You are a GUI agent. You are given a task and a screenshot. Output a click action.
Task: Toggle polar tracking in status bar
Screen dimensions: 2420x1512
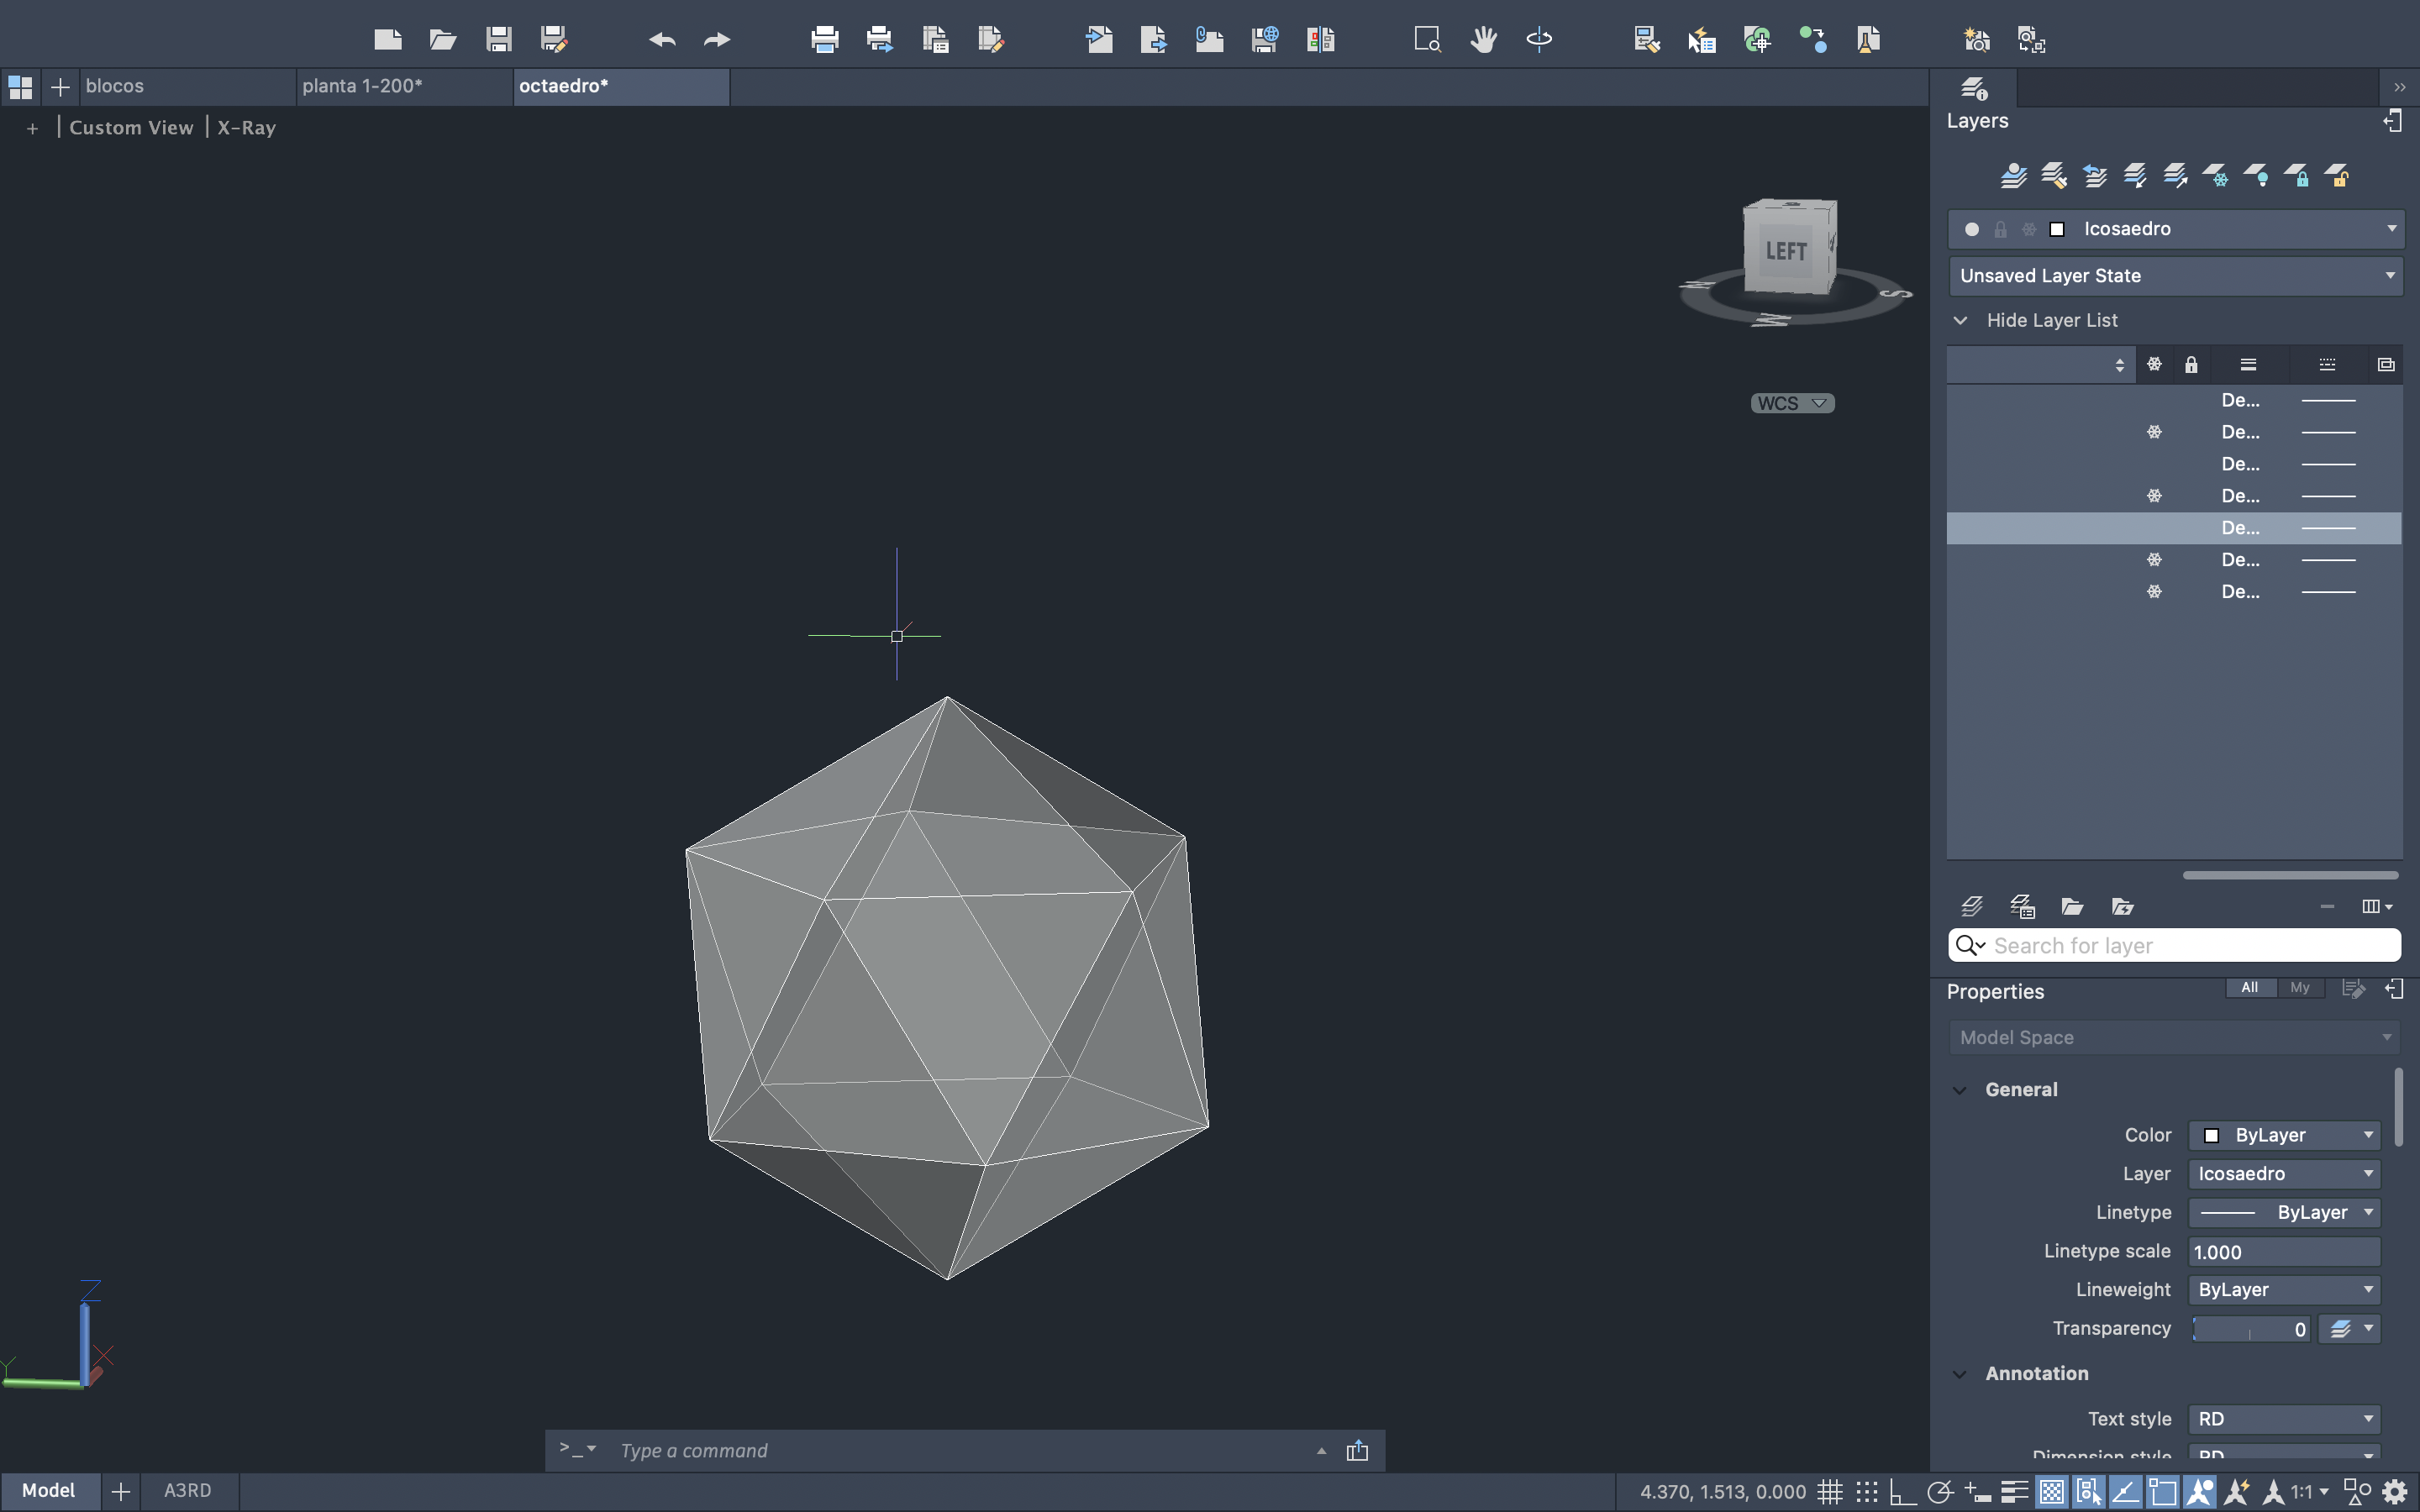pos(1940,1491)
